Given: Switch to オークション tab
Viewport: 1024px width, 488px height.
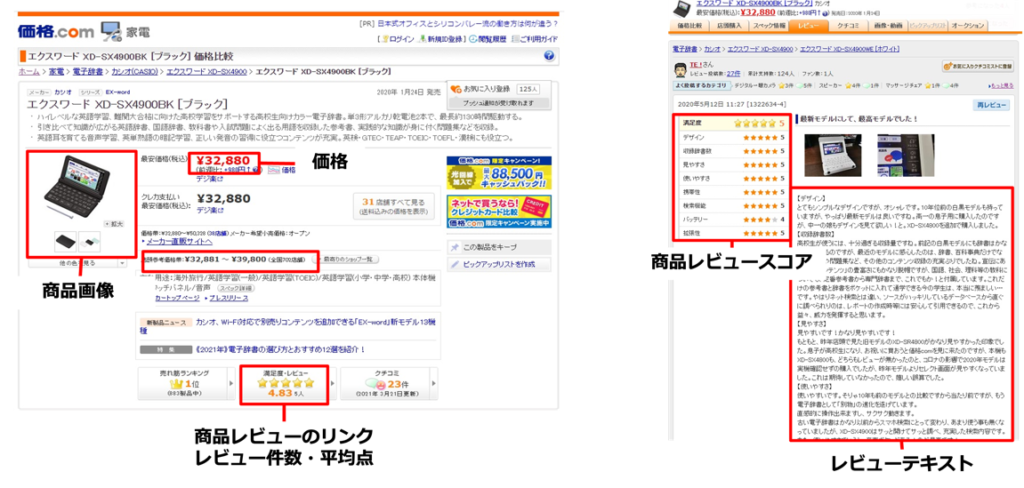Looking at the screenshot, I should pyautogui.click(x=967, y=25).
